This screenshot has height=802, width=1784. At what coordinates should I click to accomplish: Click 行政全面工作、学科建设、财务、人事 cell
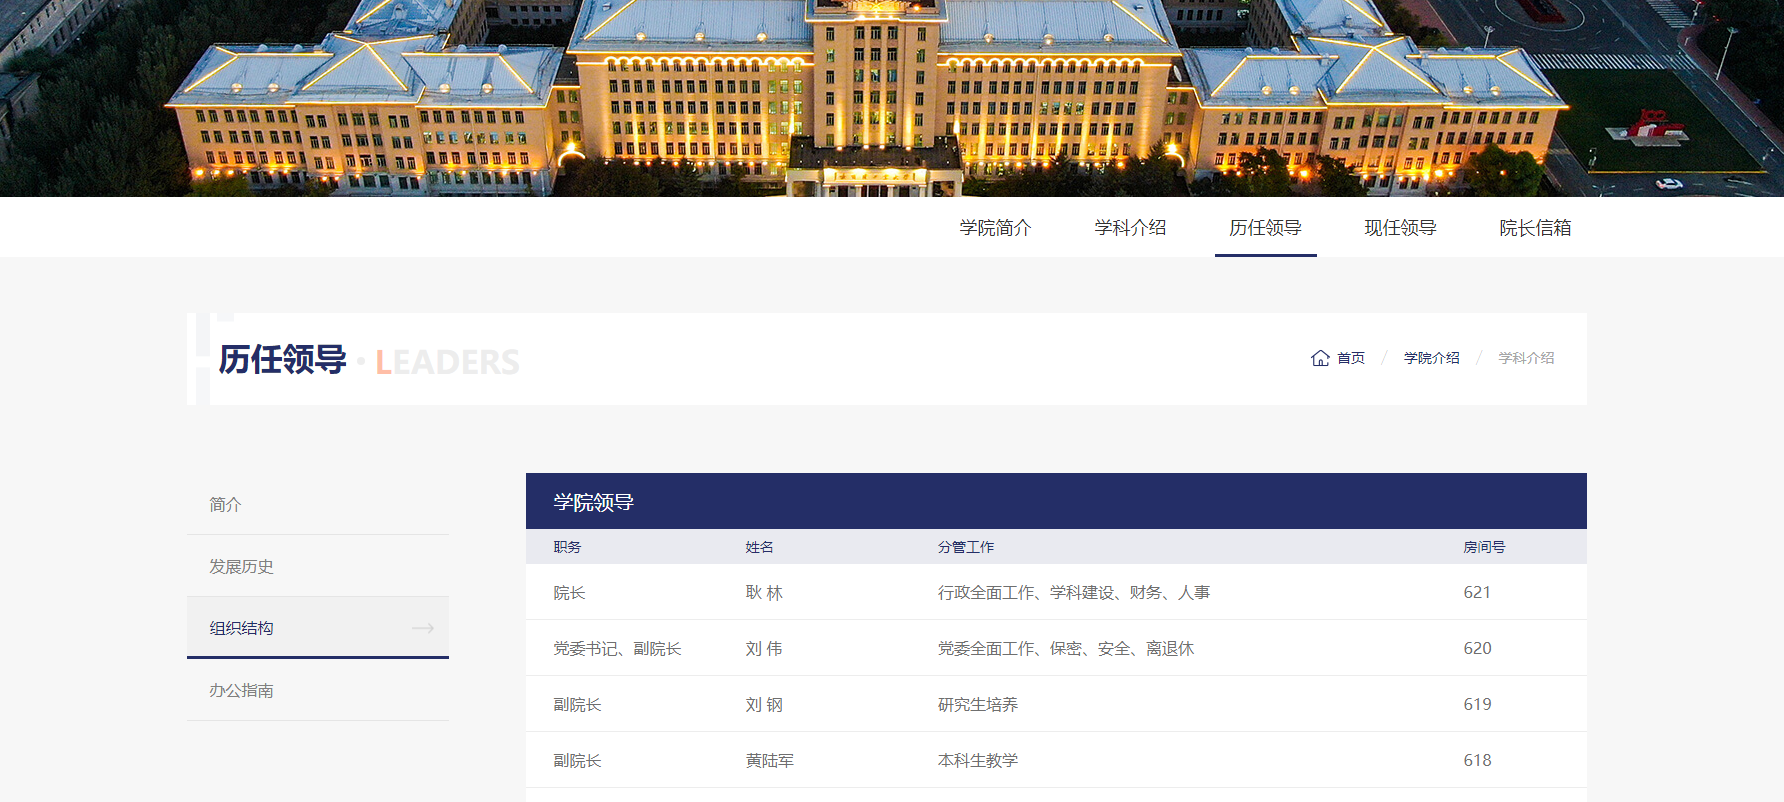point(1074,593)
